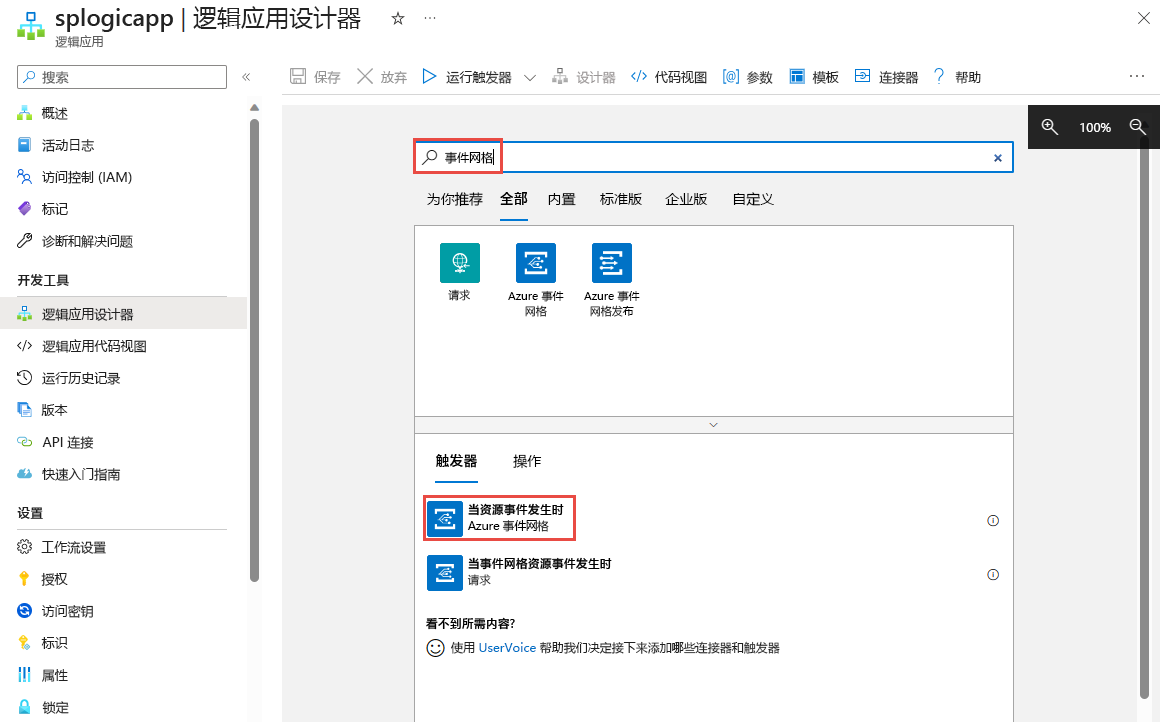1164x722 pixels.
Task: Switch to the 内置 tab
Action: click(x=561, y=199)
